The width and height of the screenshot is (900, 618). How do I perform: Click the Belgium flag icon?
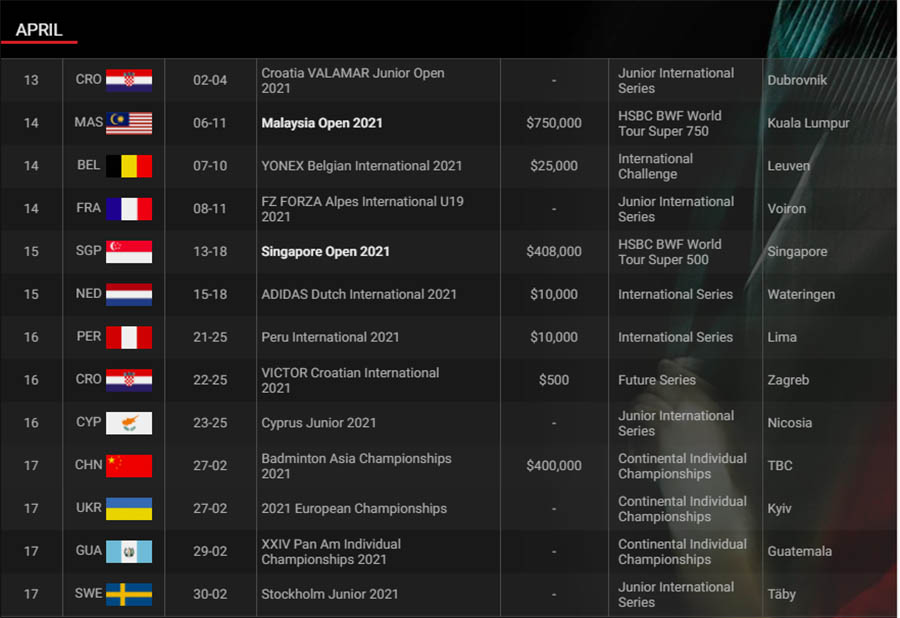pyautogui.click(x=129, y=166)
